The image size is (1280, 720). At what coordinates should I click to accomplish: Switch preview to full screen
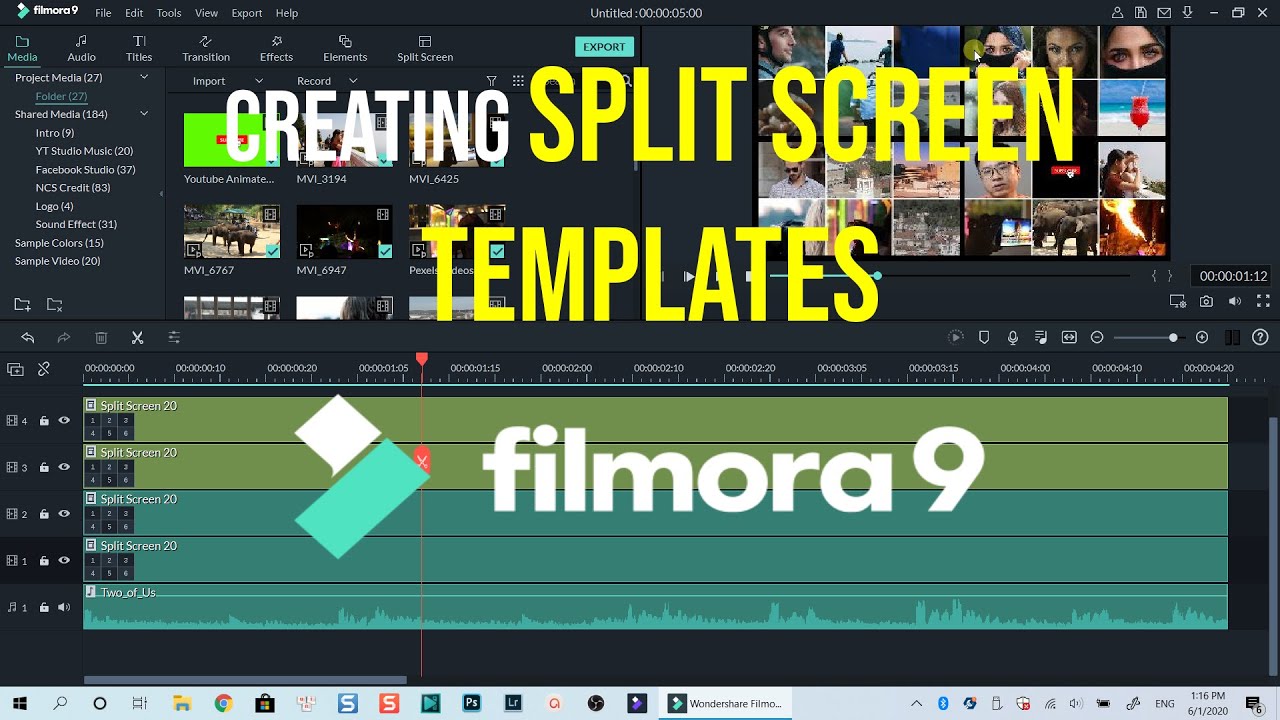click(x=1263, y=301)
